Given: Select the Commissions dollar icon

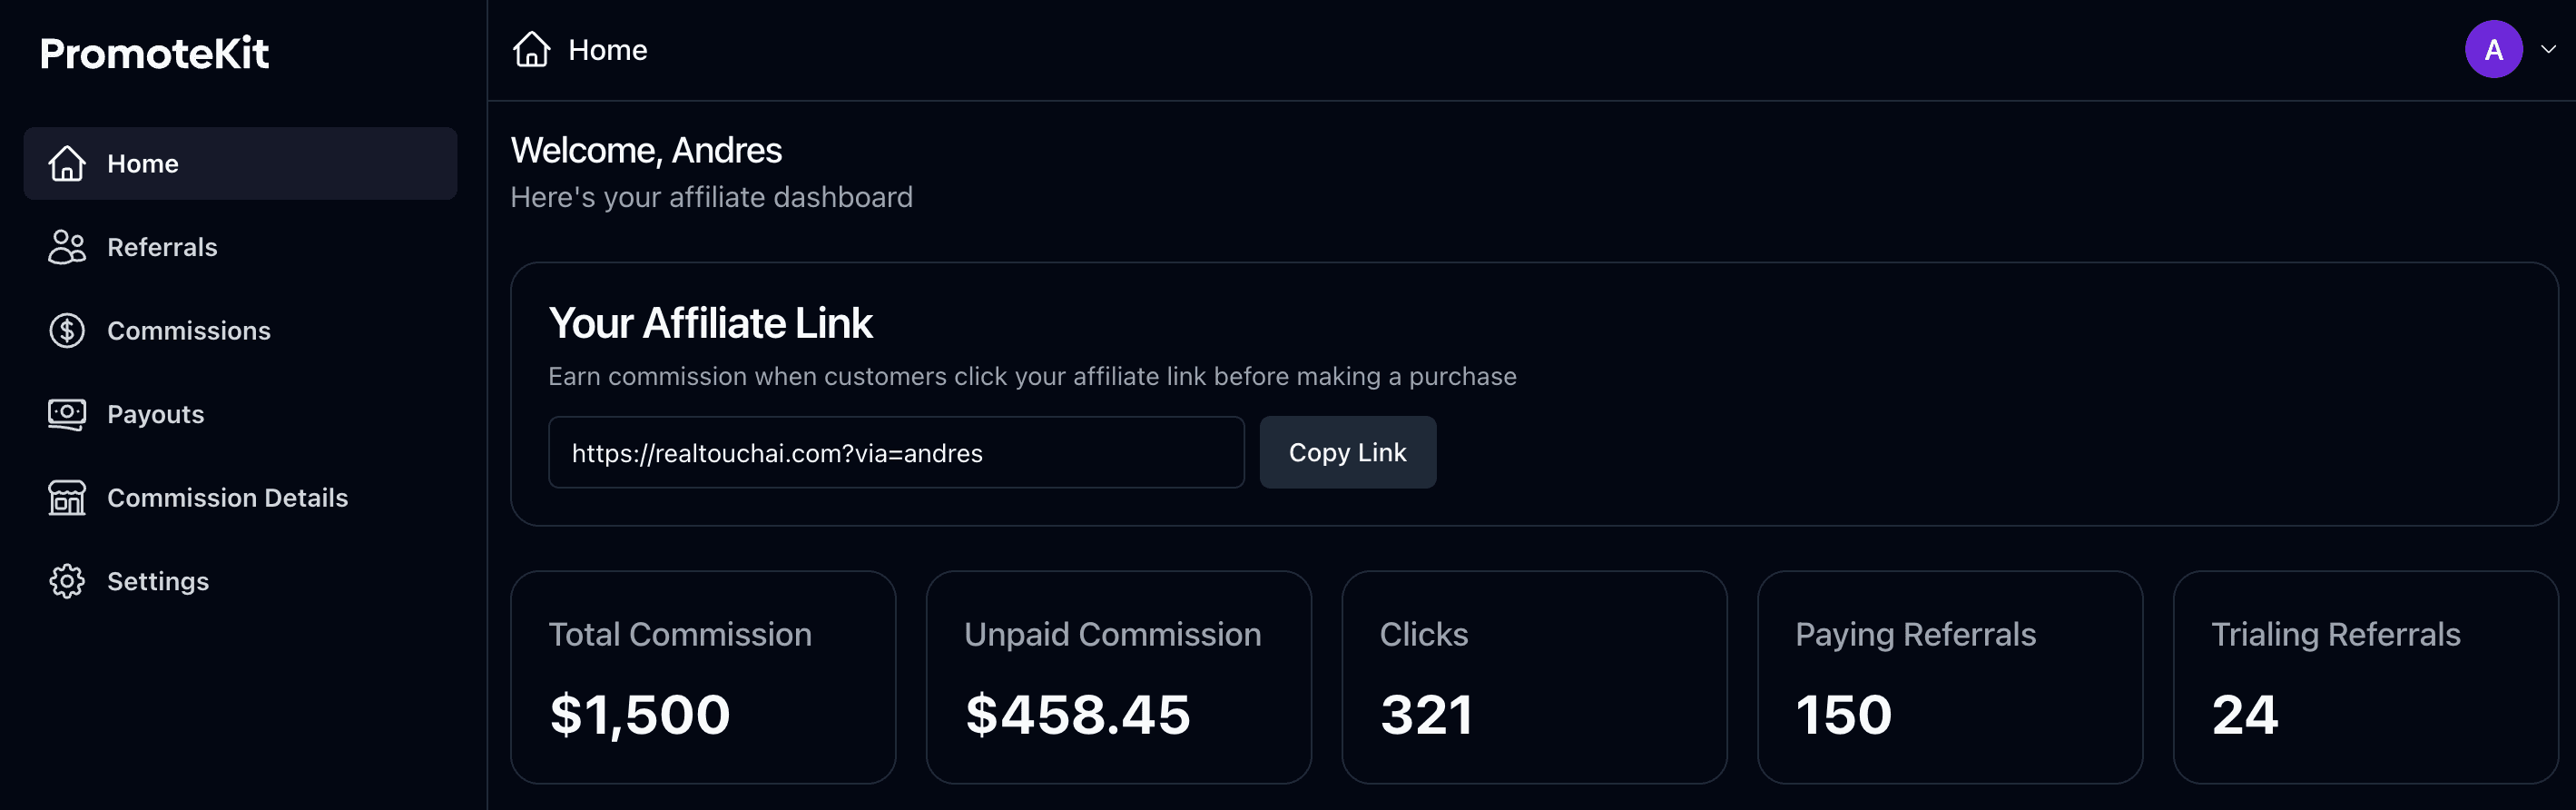Looking at the screenshot, I should 66,330.
